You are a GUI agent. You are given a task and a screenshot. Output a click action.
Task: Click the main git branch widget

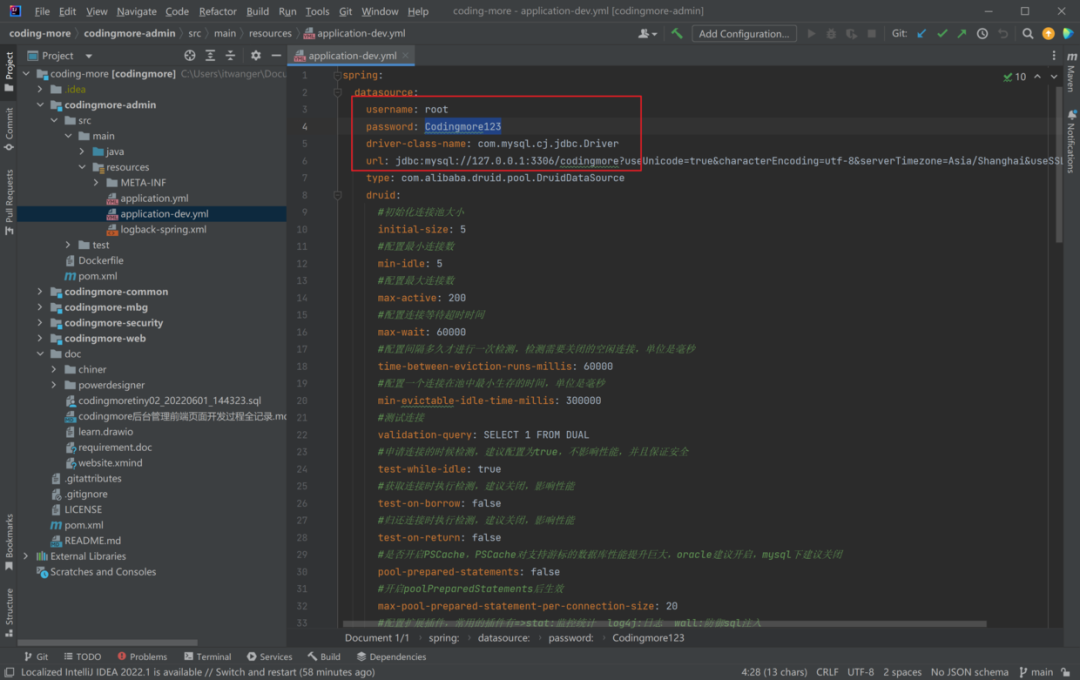[x=1036, y=672]
